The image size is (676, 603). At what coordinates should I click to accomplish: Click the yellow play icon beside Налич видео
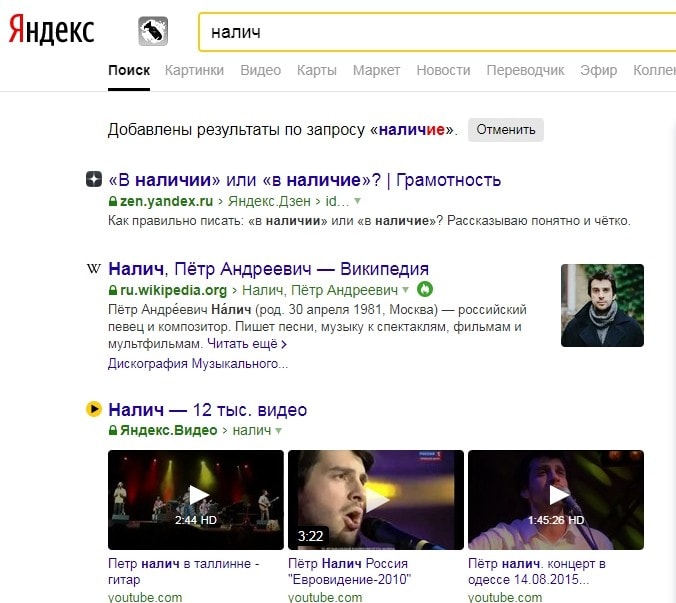pos(94,409)
